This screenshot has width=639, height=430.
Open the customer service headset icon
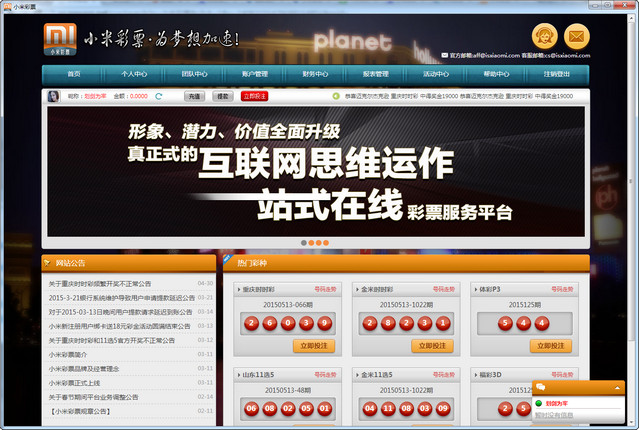click(544, 36)
